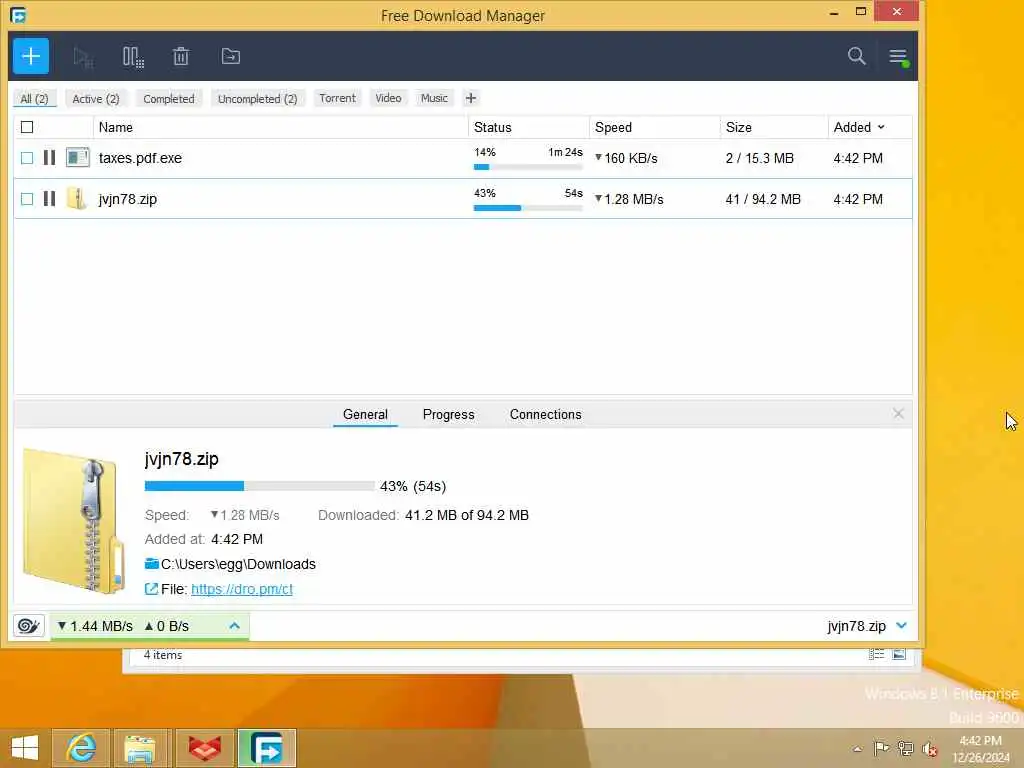This screenshot has width=1024, height=768.
Task: Select the Completed filter tab
Action: (169, 99)
